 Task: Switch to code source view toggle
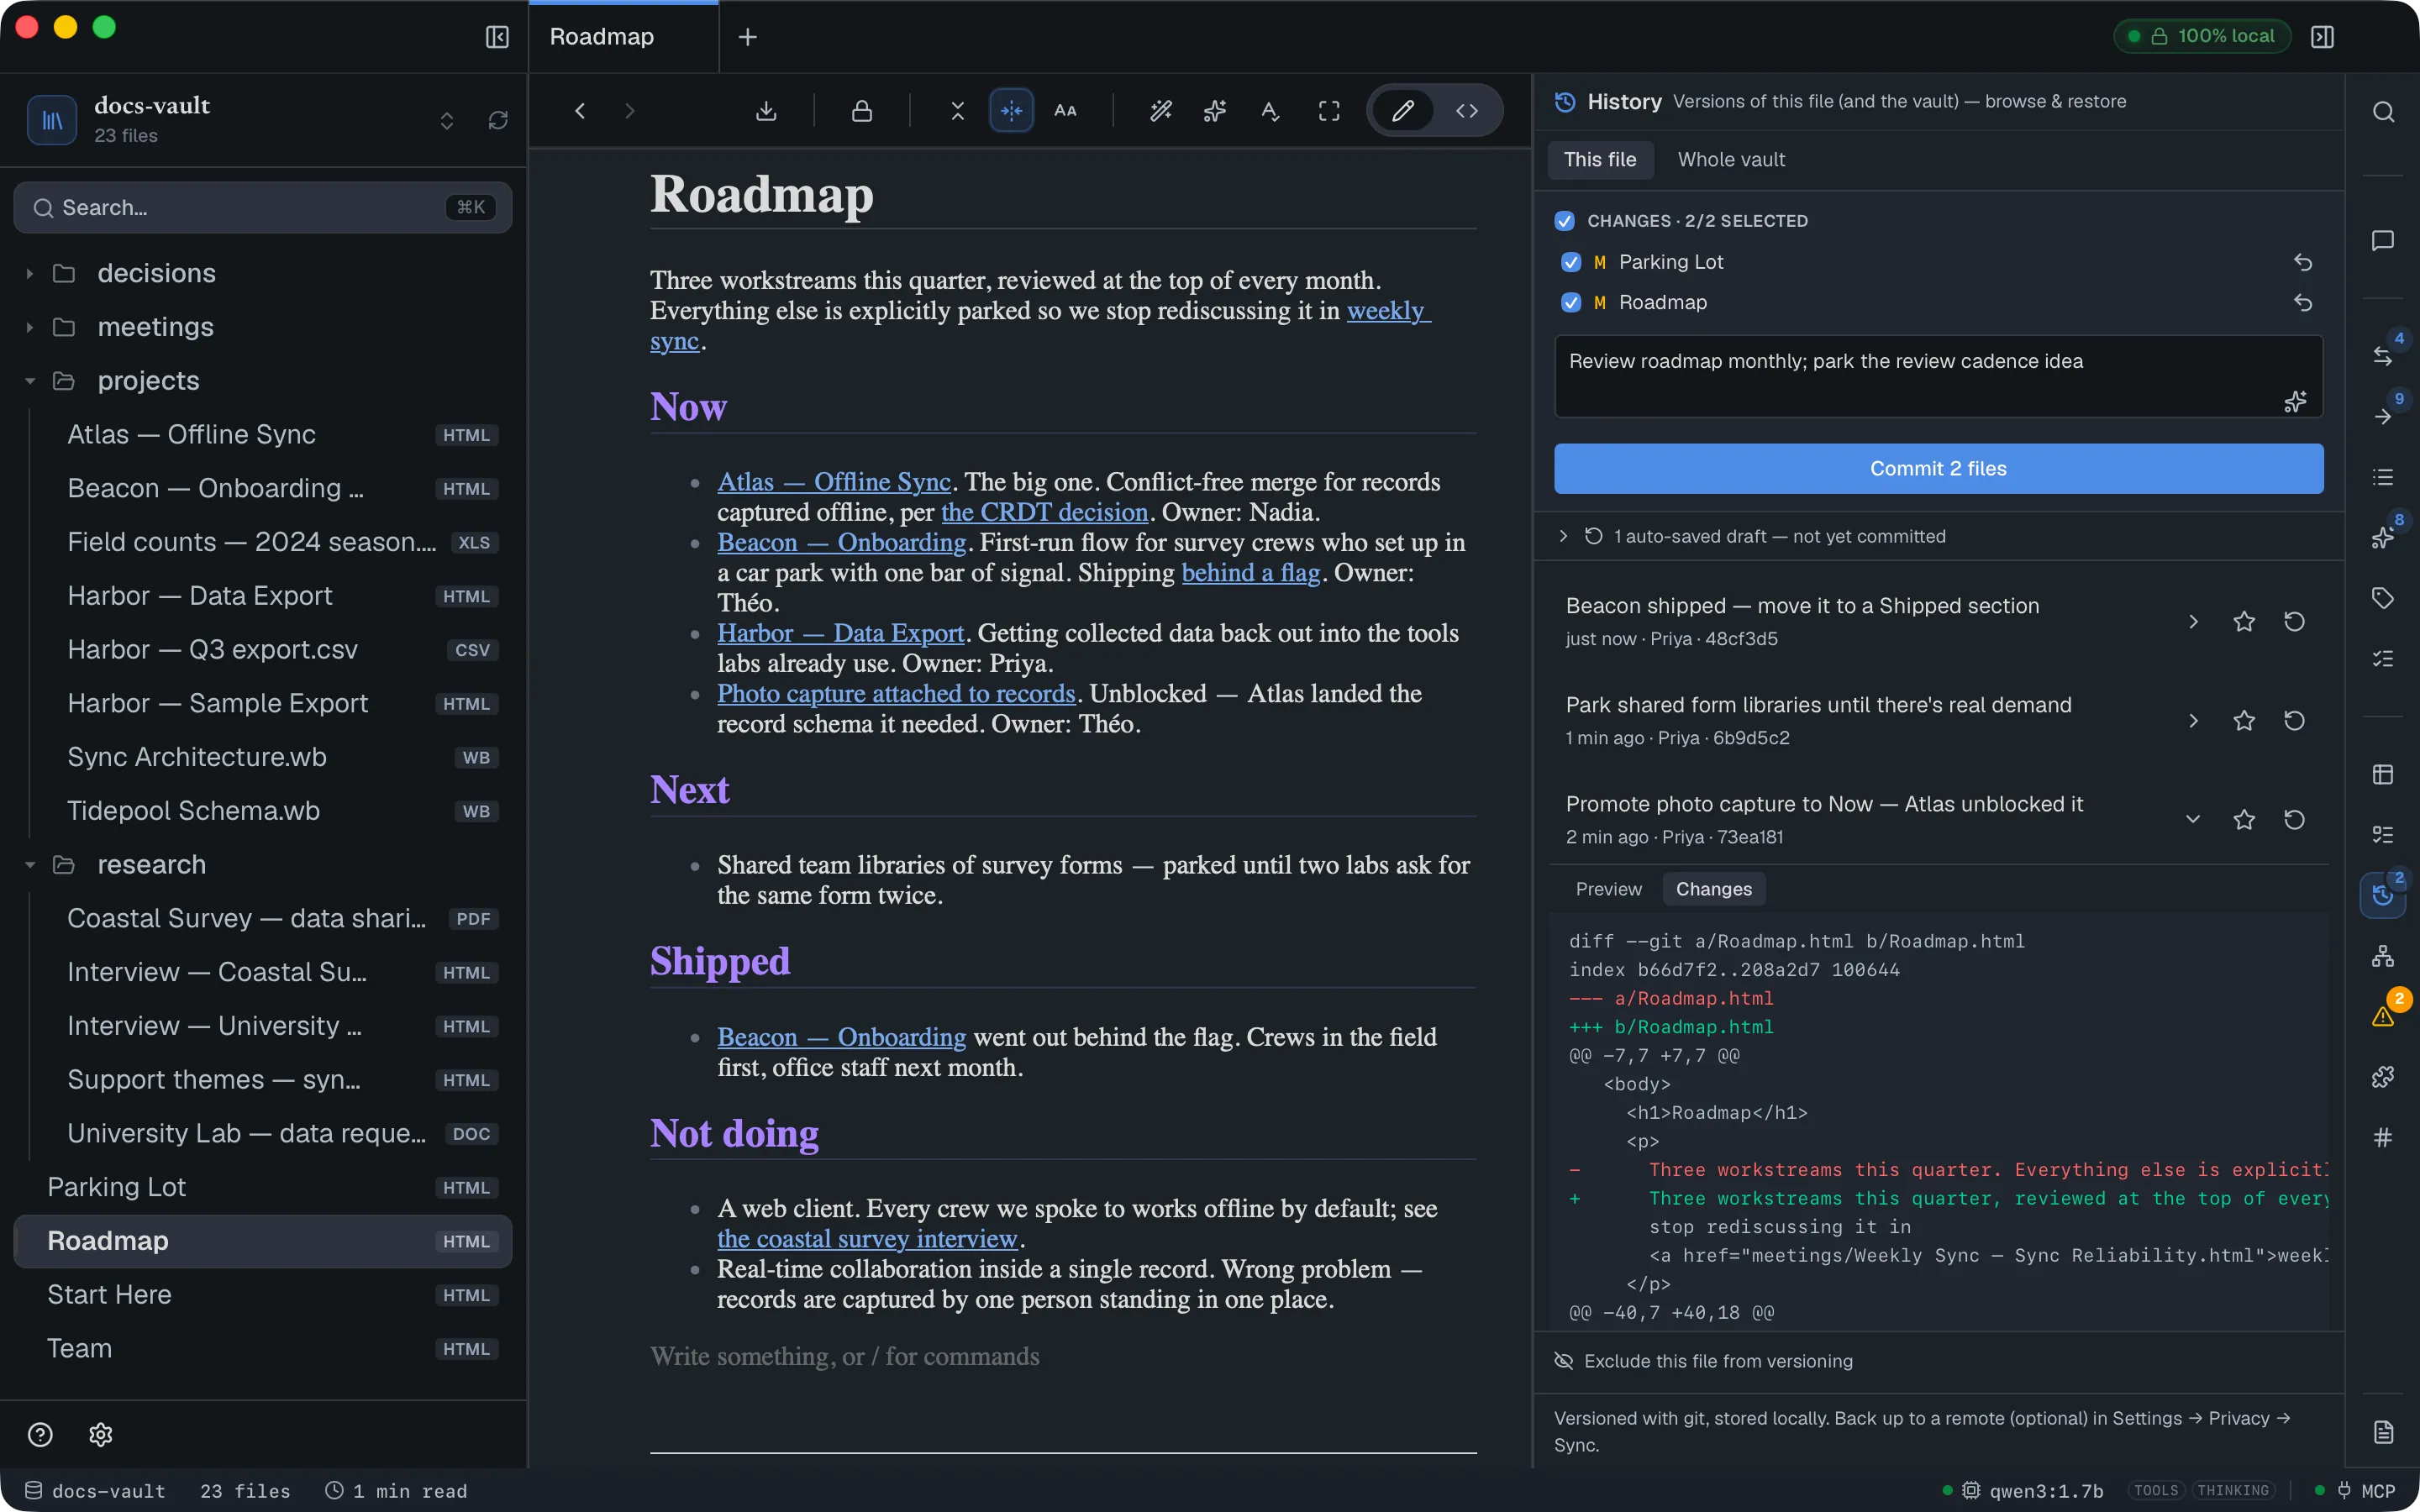coord(1467,111)
